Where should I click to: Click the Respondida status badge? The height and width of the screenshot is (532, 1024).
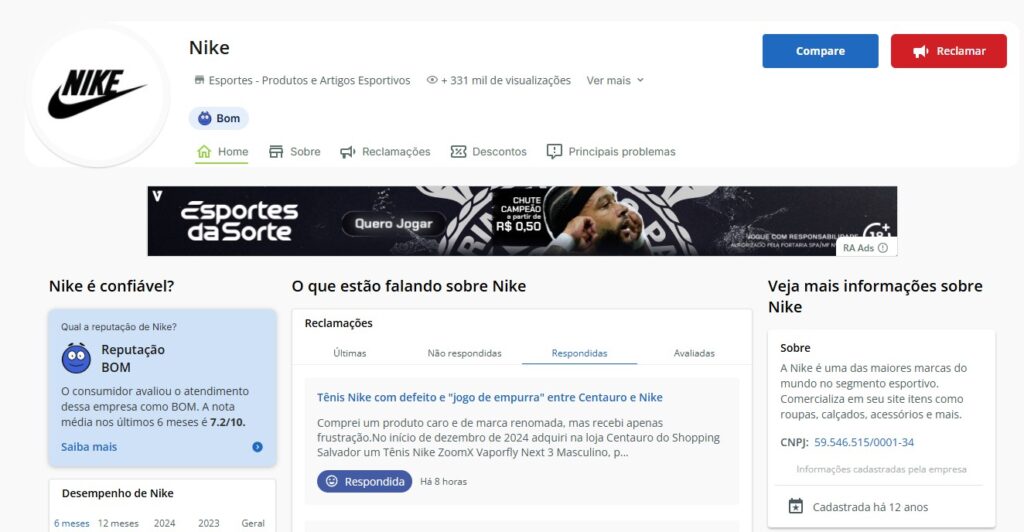(x=364, y=482)
